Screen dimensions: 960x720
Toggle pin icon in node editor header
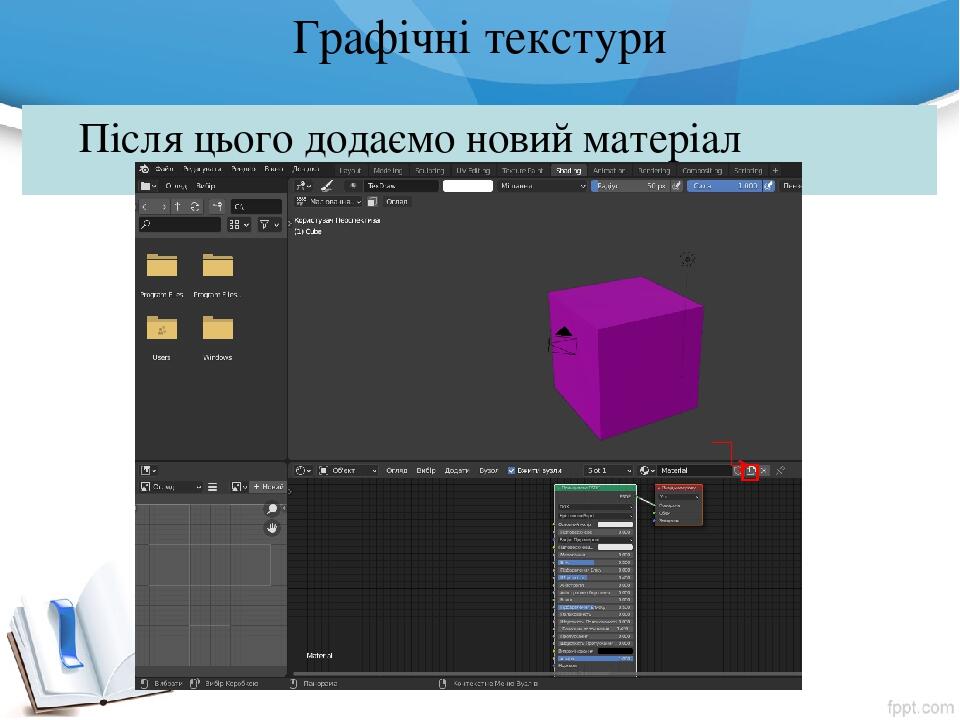coord(780,471)
